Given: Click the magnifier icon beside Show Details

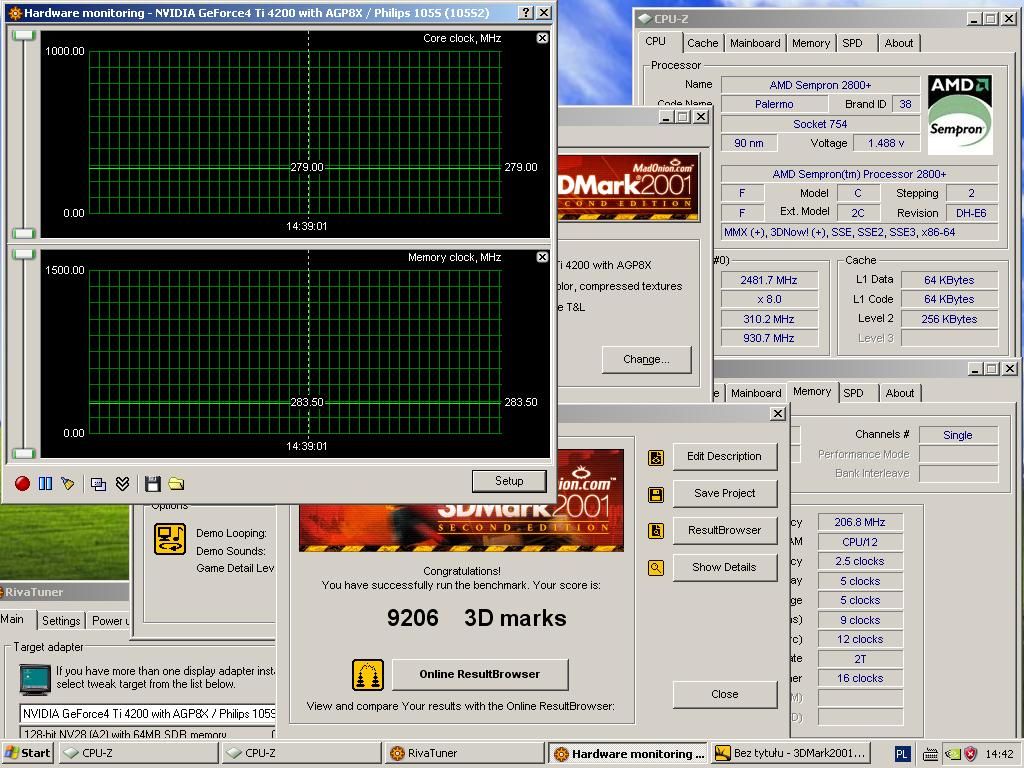Looking at the screenshot, I should 656,568.
